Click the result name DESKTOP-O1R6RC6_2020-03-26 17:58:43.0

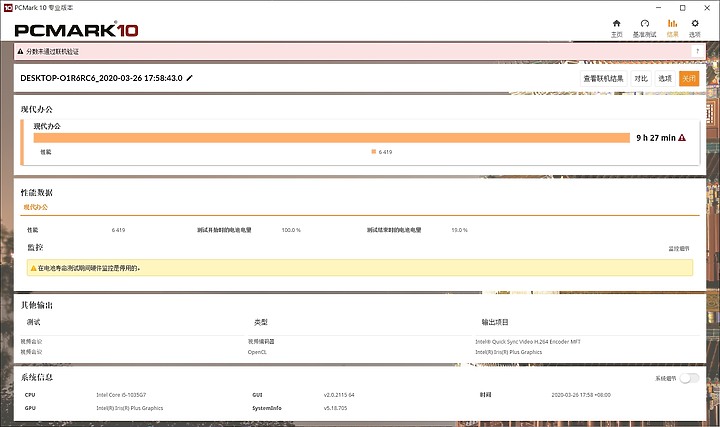click(101, 78)
